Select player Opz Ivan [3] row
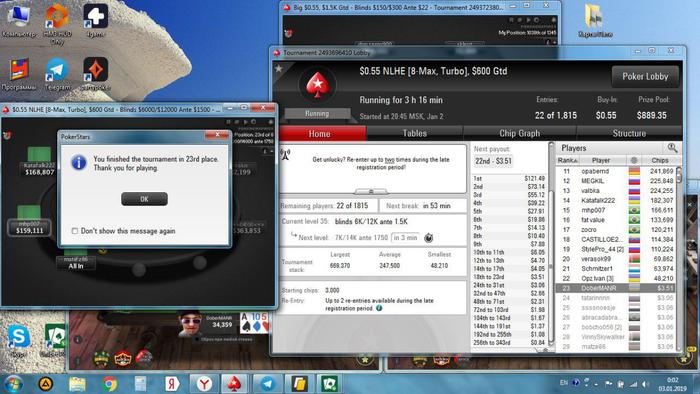700x394 pixels. 615,278
